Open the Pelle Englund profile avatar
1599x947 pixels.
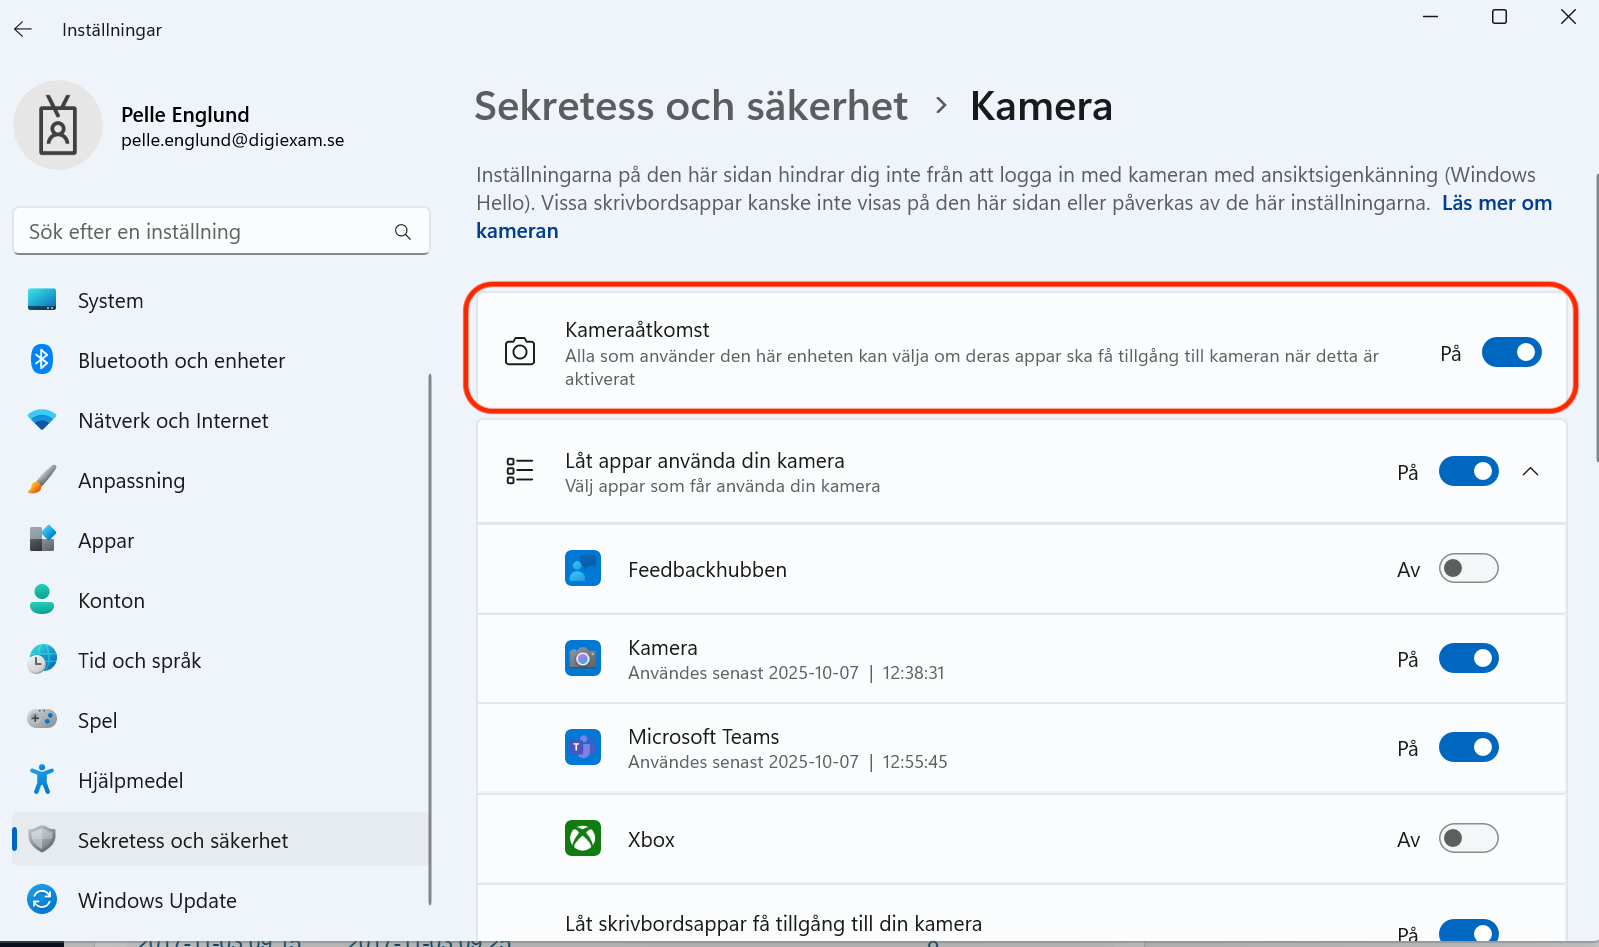58,125
